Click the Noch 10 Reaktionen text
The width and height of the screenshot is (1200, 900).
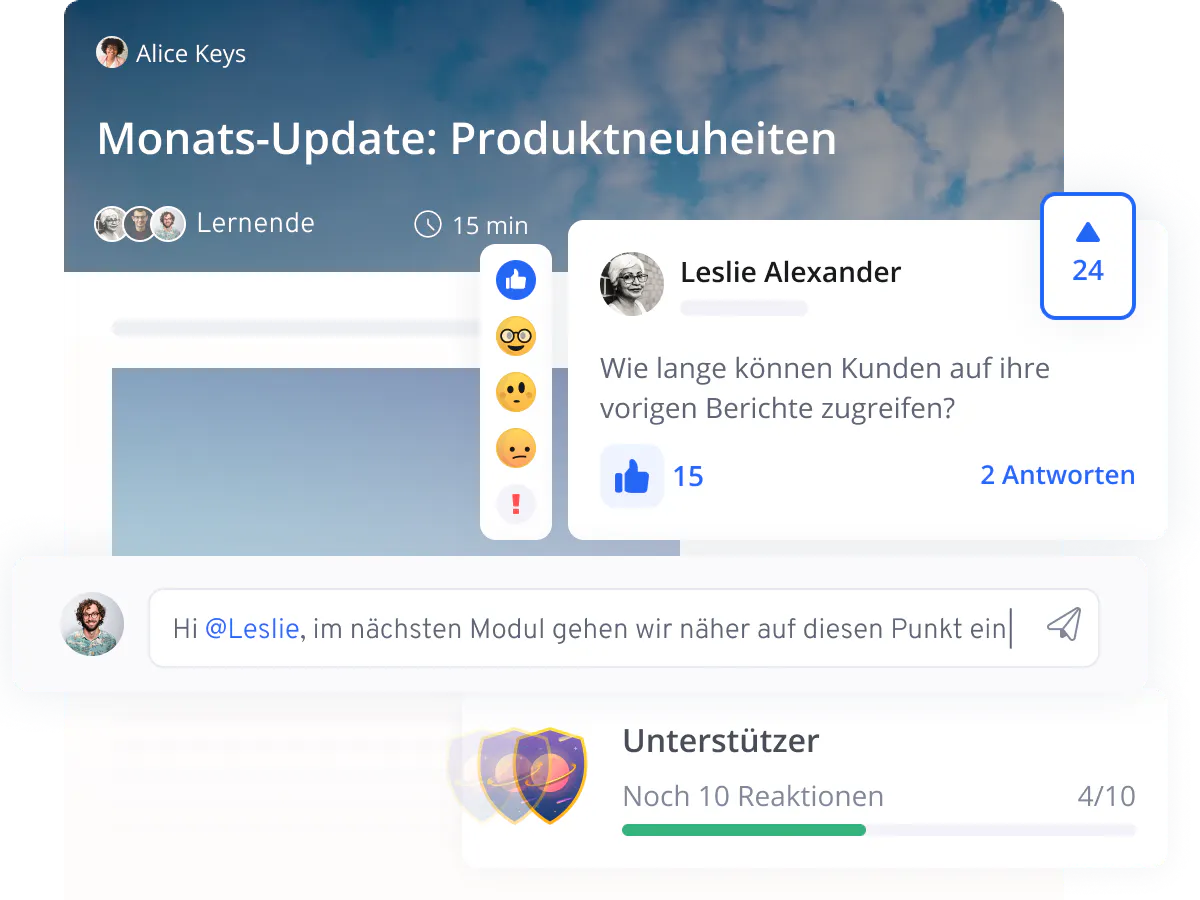pos(753,797)
